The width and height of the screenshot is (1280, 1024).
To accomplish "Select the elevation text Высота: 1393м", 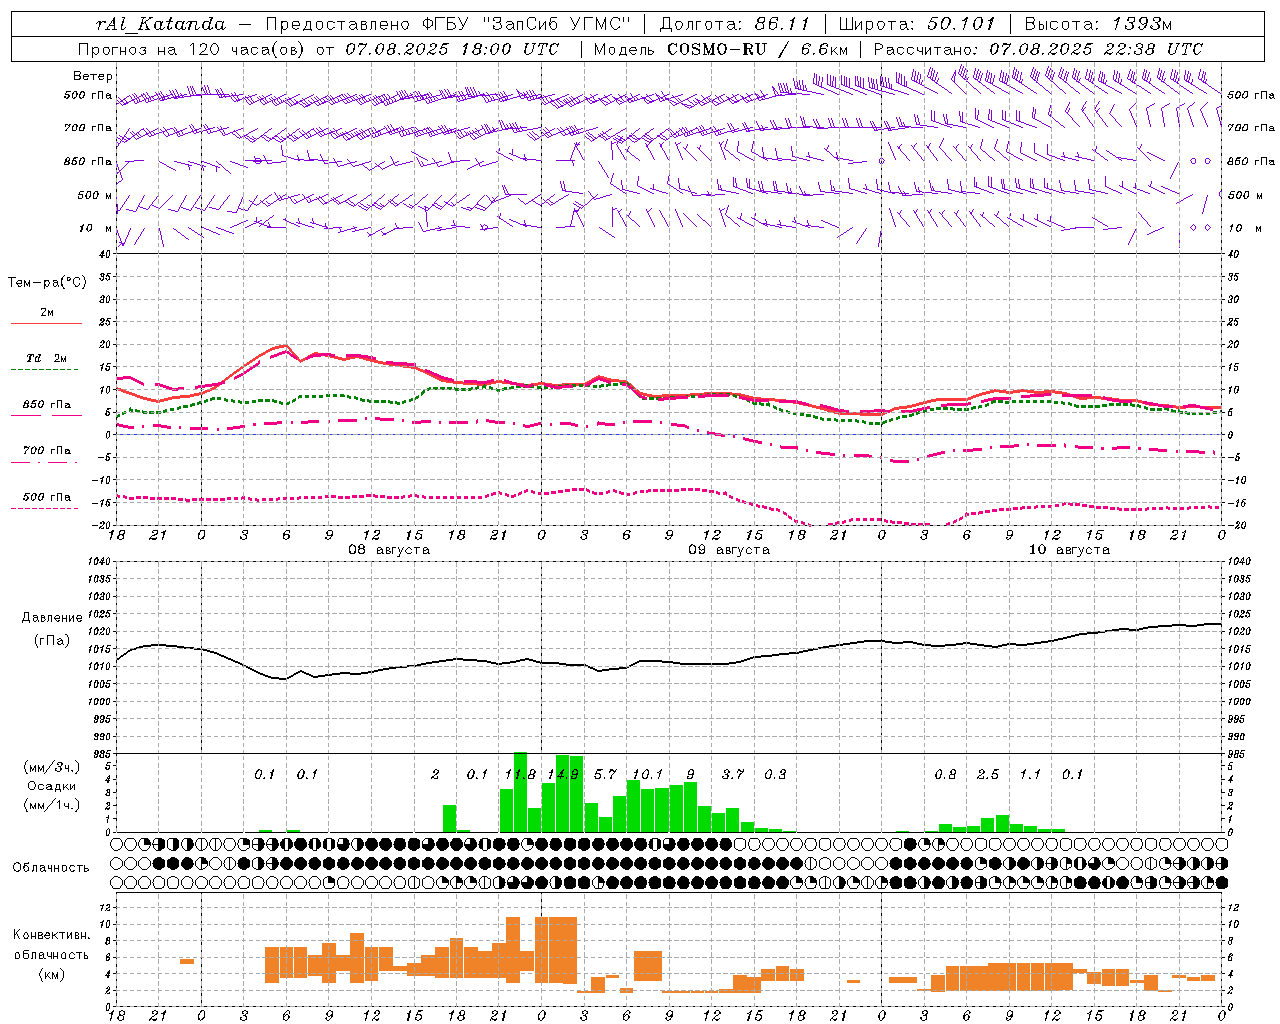I will [1098, 24].
